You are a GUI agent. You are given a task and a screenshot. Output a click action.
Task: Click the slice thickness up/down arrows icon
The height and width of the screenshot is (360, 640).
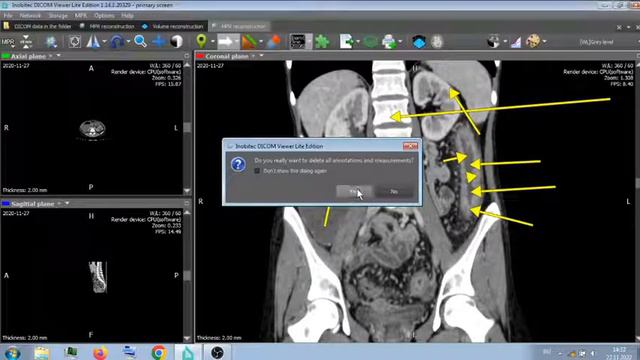point(26,42)
